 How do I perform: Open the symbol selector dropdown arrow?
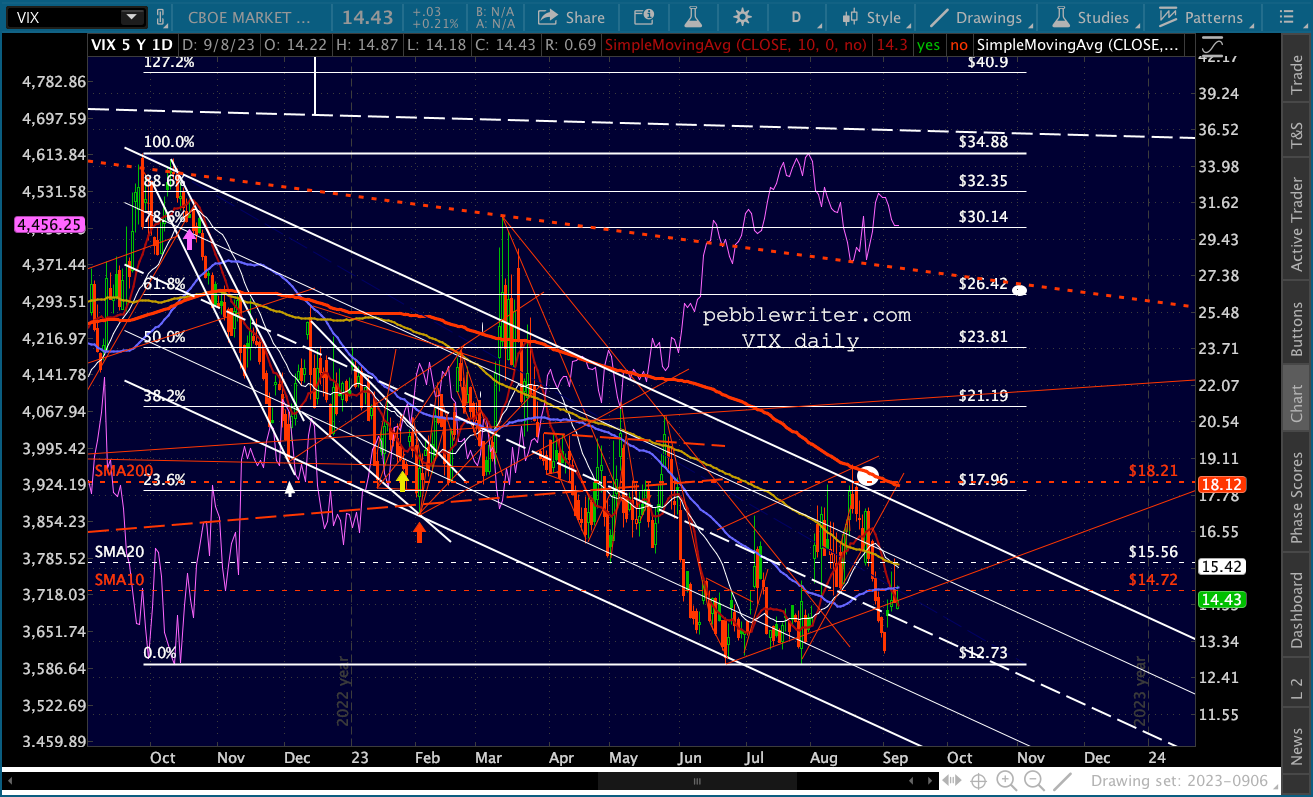click(x=131, y=17)
